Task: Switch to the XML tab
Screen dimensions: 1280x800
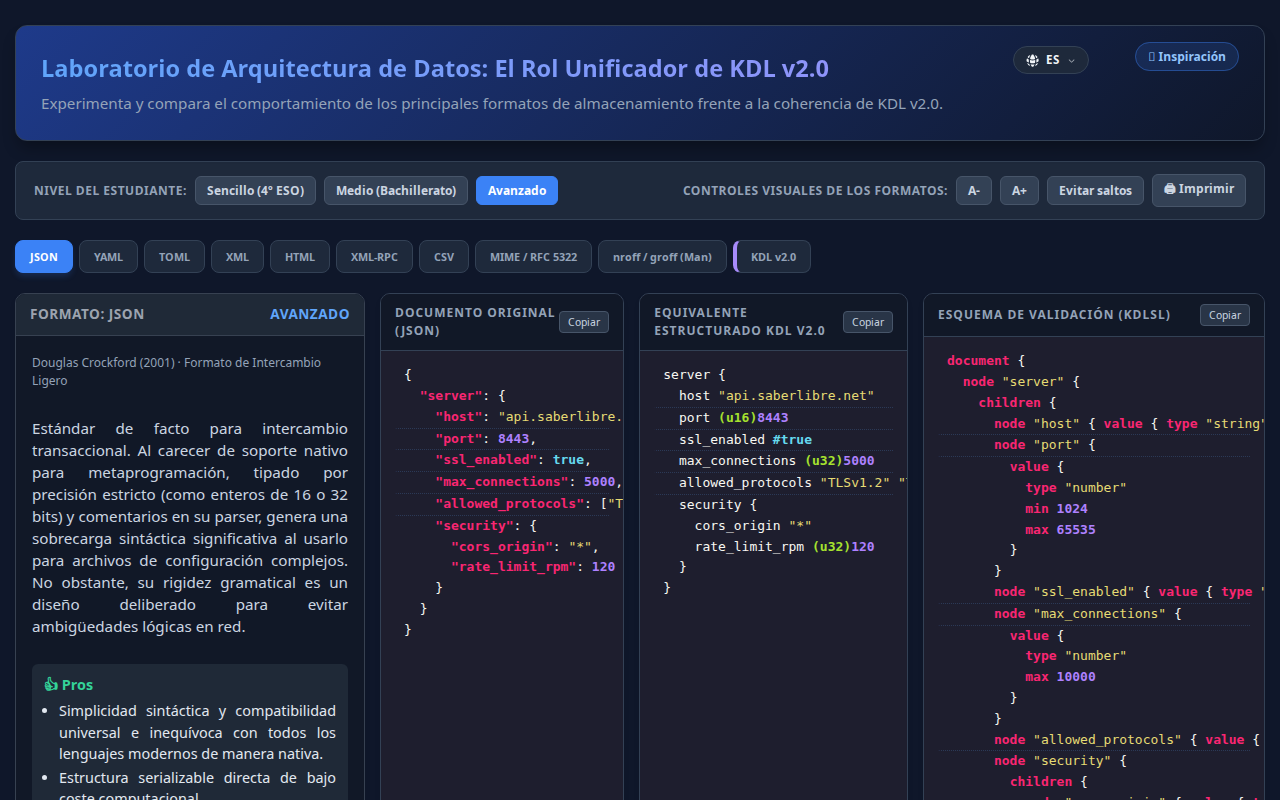Action: [x=237, y=257]
